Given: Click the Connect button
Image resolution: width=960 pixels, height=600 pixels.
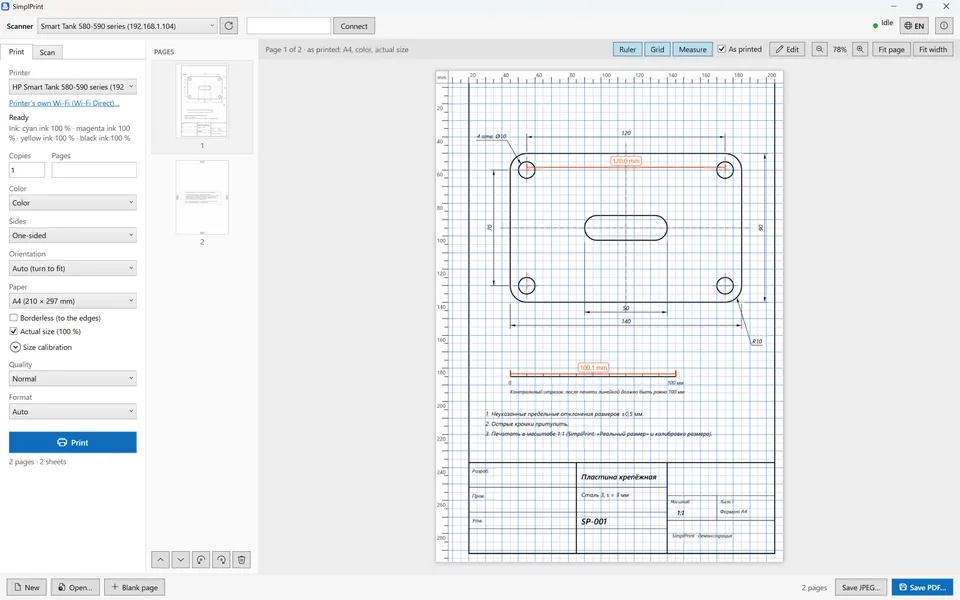Looking at the screenshot, I should (x=354, y=26).
